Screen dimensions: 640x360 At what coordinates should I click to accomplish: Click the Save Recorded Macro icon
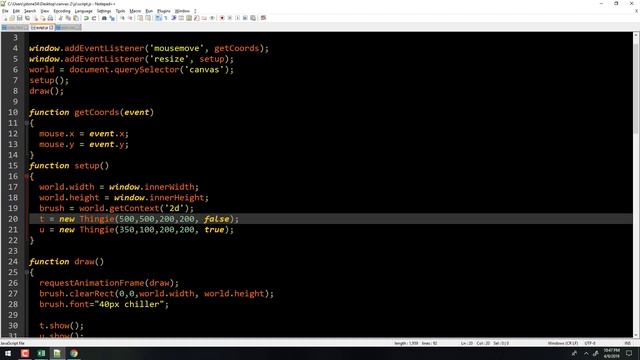[x=253, y=18]
